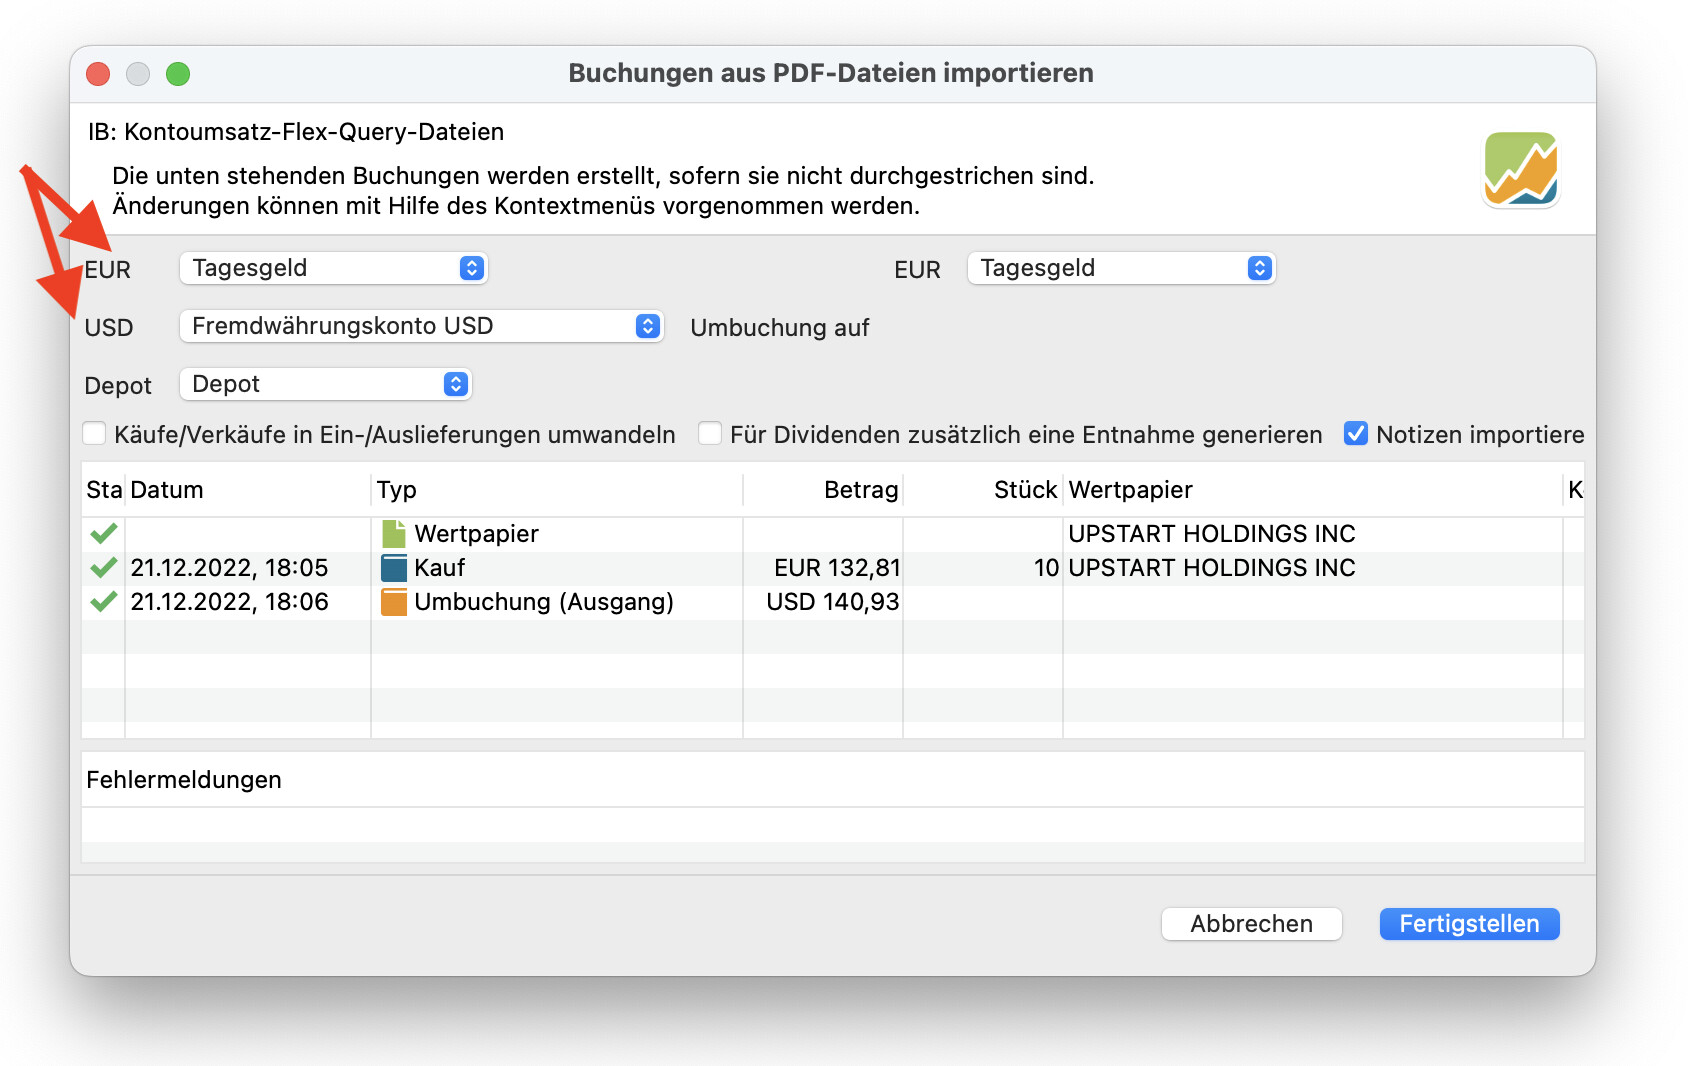1688x1066 pixels.
Task: Click the blue Kauf transaction icon
Action: coord(394,568)
